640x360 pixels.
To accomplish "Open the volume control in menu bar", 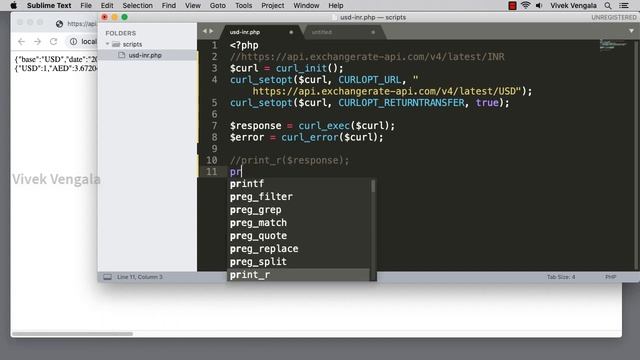I will 539,5.
